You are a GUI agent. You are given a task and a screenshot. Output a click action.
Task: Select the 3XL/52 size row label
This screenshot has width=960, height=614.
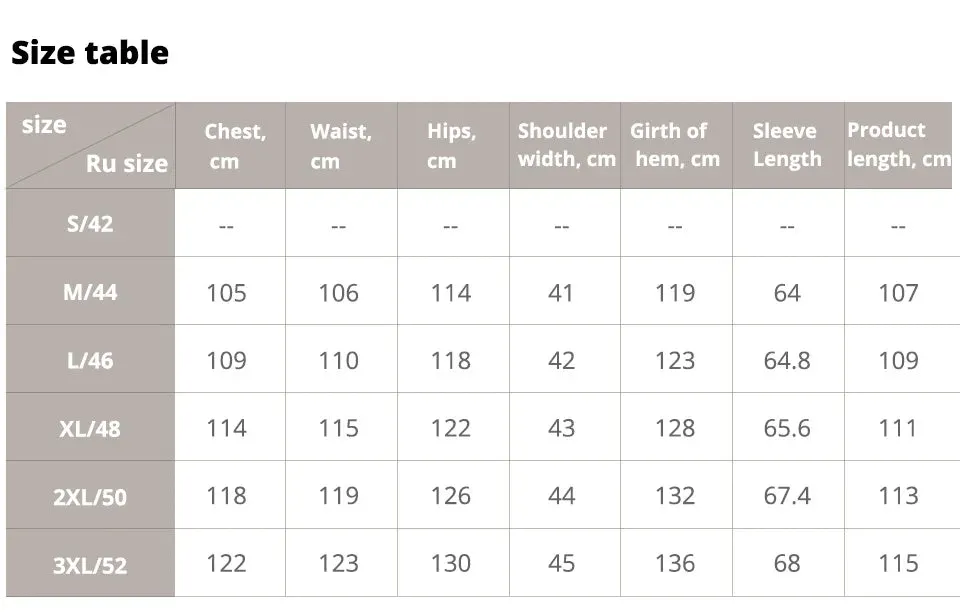pyautogui.click(x=91, y=564)
